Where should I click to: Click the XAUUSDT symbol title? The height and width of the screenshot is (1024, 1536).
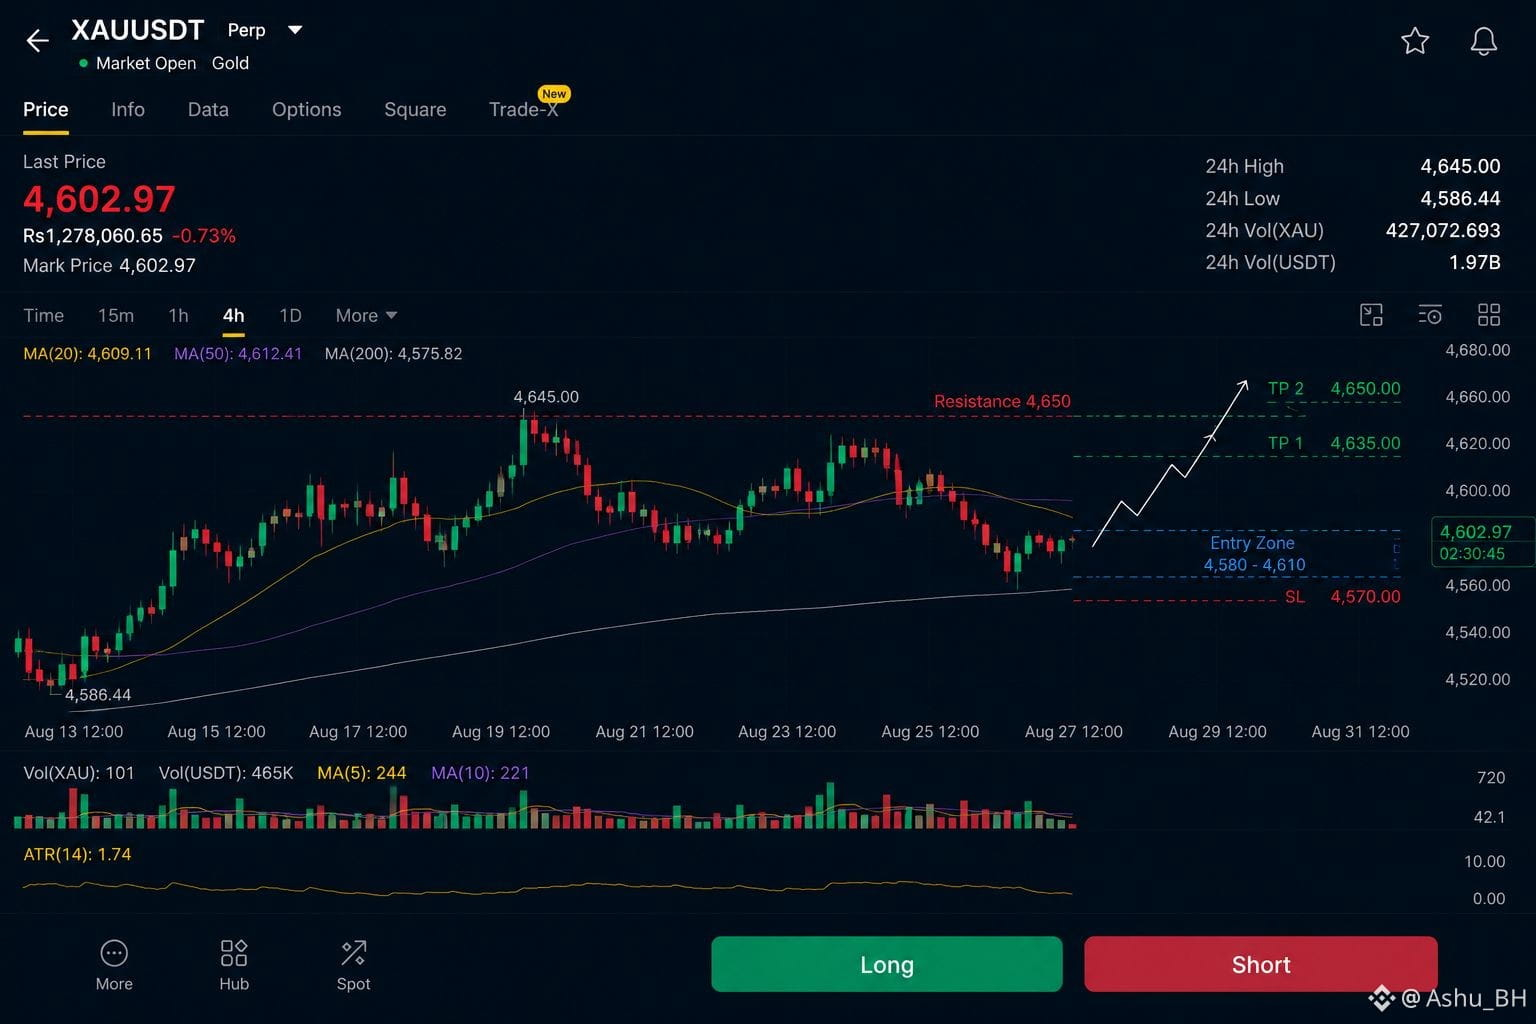(138, 30)
